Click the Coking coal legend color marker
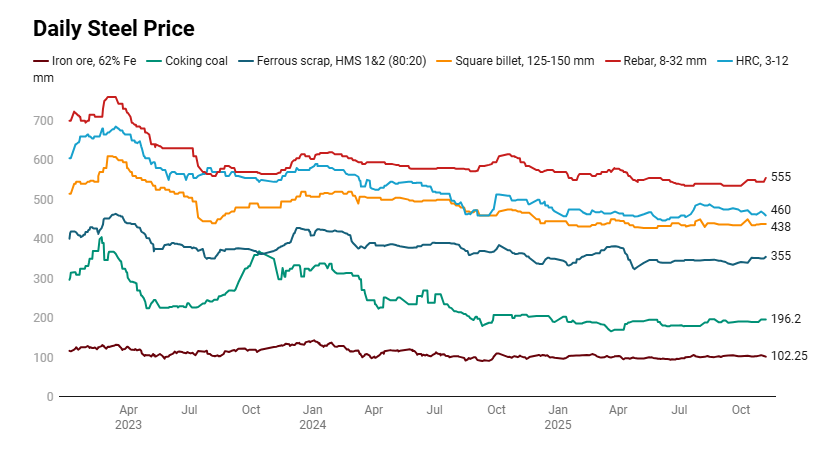 (155, 61)
